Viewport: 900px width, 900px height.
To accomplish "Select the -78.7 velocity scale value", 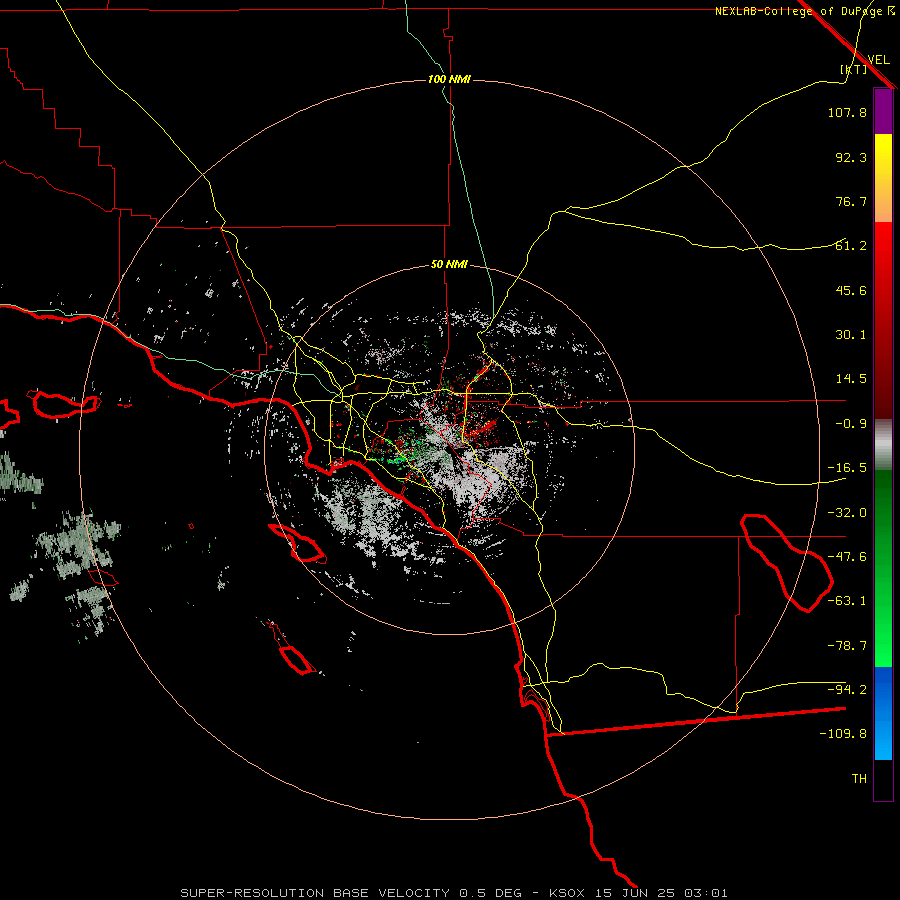I will pyautogui.click(x=847, y=646).
